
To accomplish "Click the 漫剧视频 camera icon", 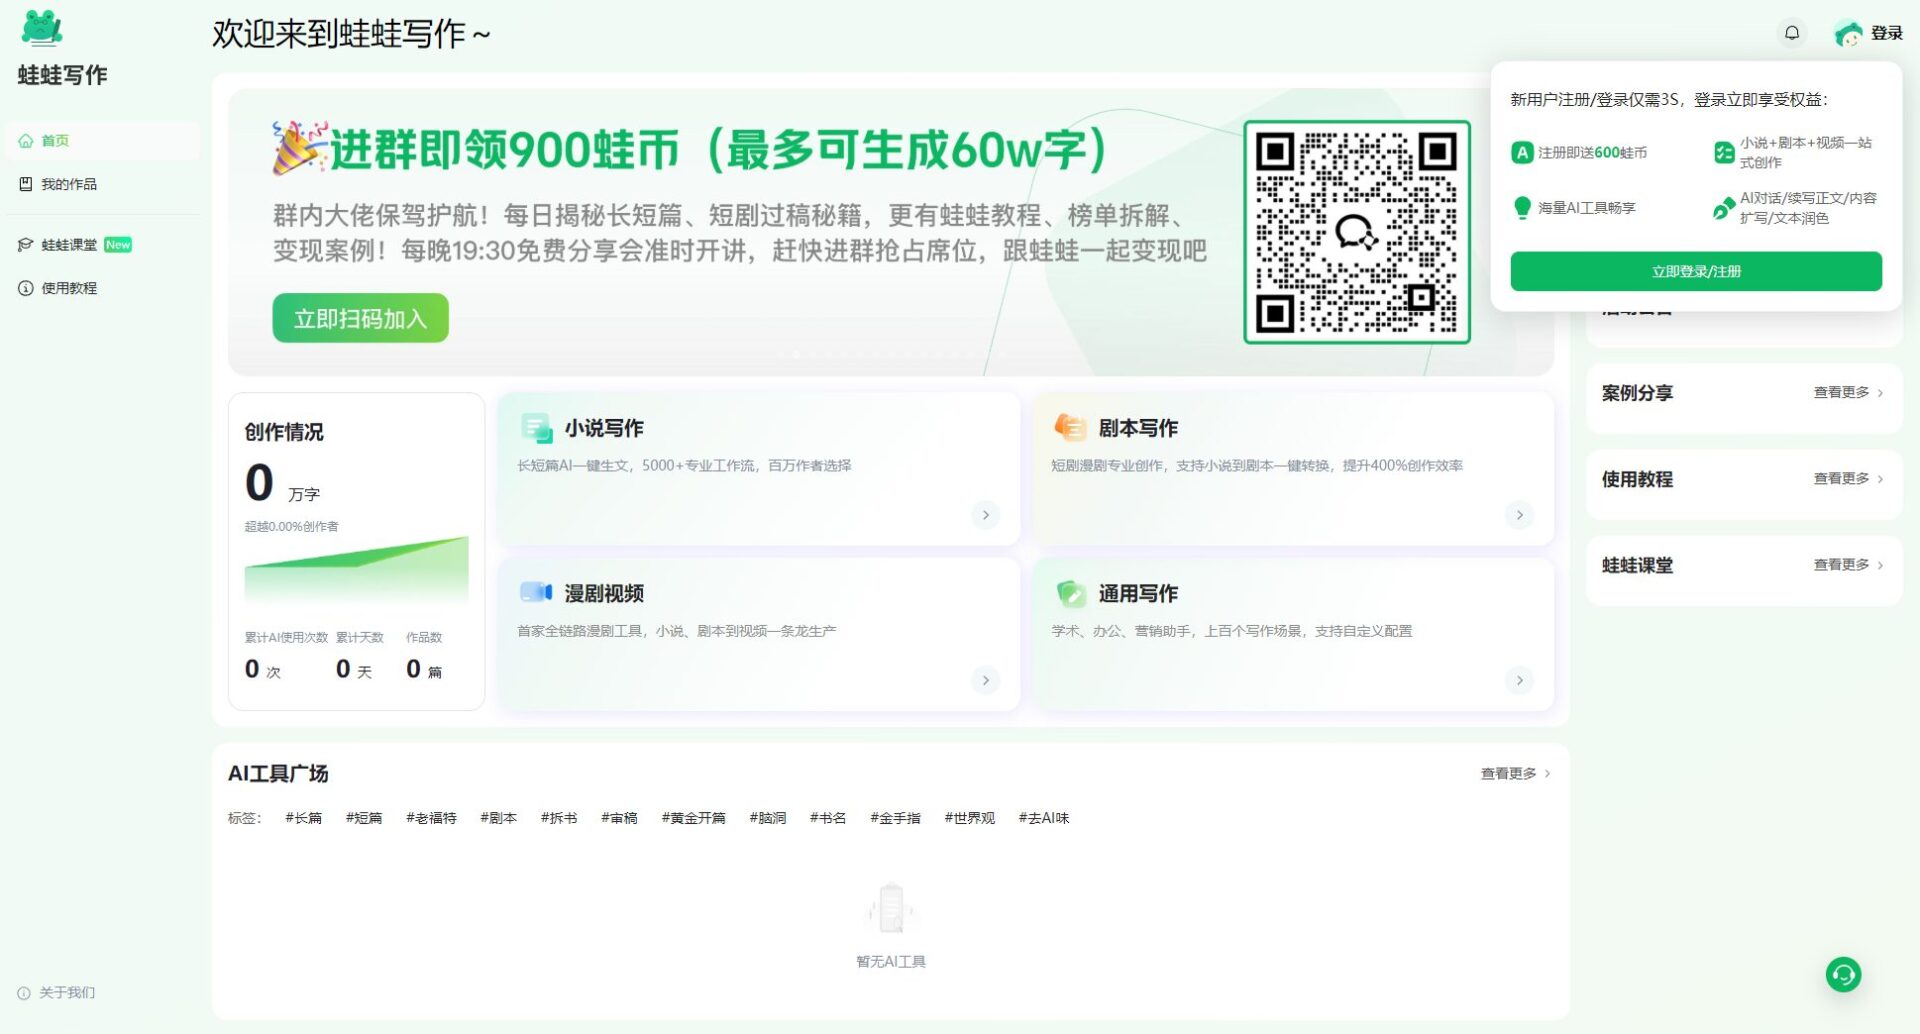I will (x=536, y=593).
